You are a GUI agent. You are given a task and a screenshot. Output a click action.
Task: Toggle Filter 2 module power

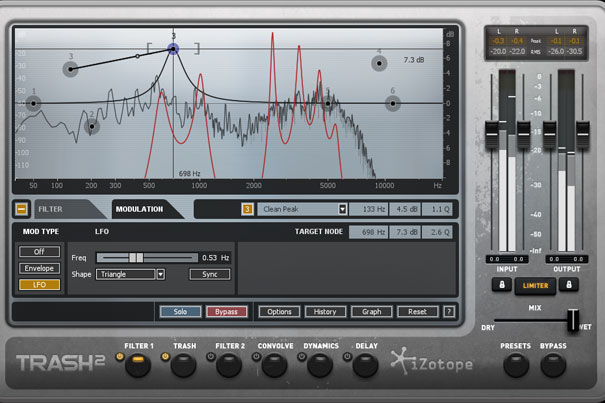pyautogui.click(x=211, y=356)
